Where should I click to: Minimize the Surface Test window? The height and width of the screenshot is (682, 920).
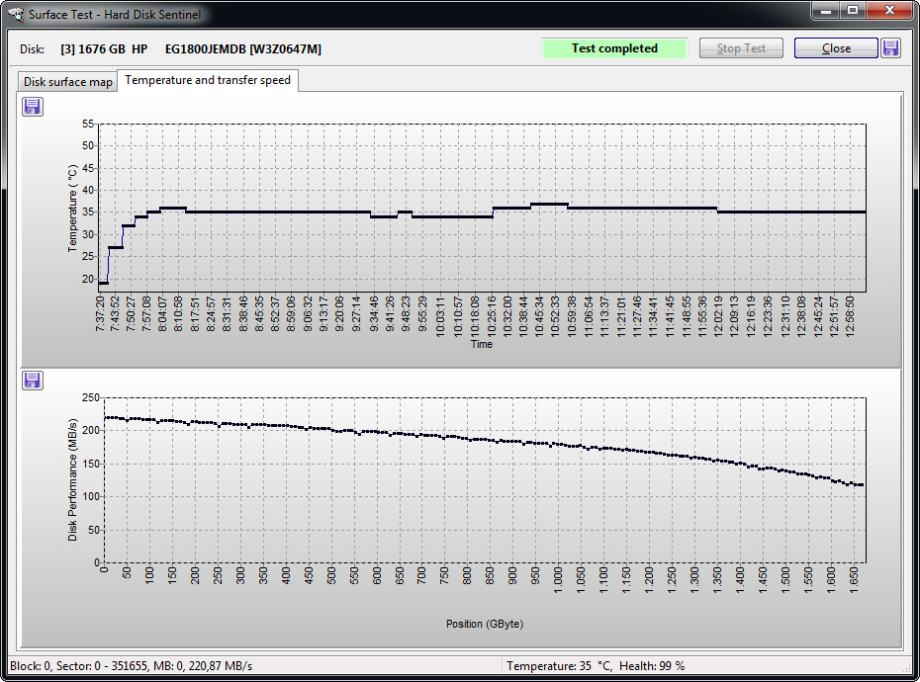pyautogui.click(x=826, y=11)
